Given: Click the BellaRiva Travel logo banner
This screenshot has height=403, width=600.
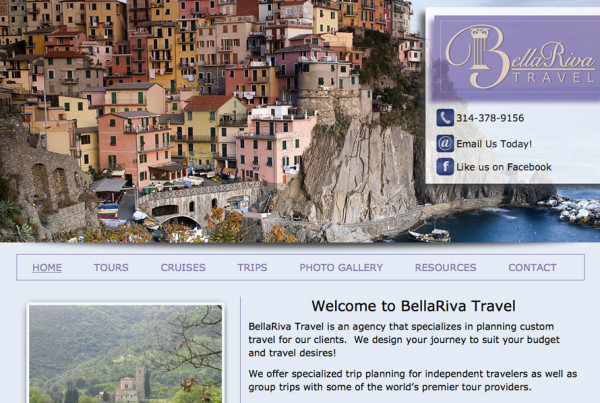Looking at the screenshot, I should [516, 58].
